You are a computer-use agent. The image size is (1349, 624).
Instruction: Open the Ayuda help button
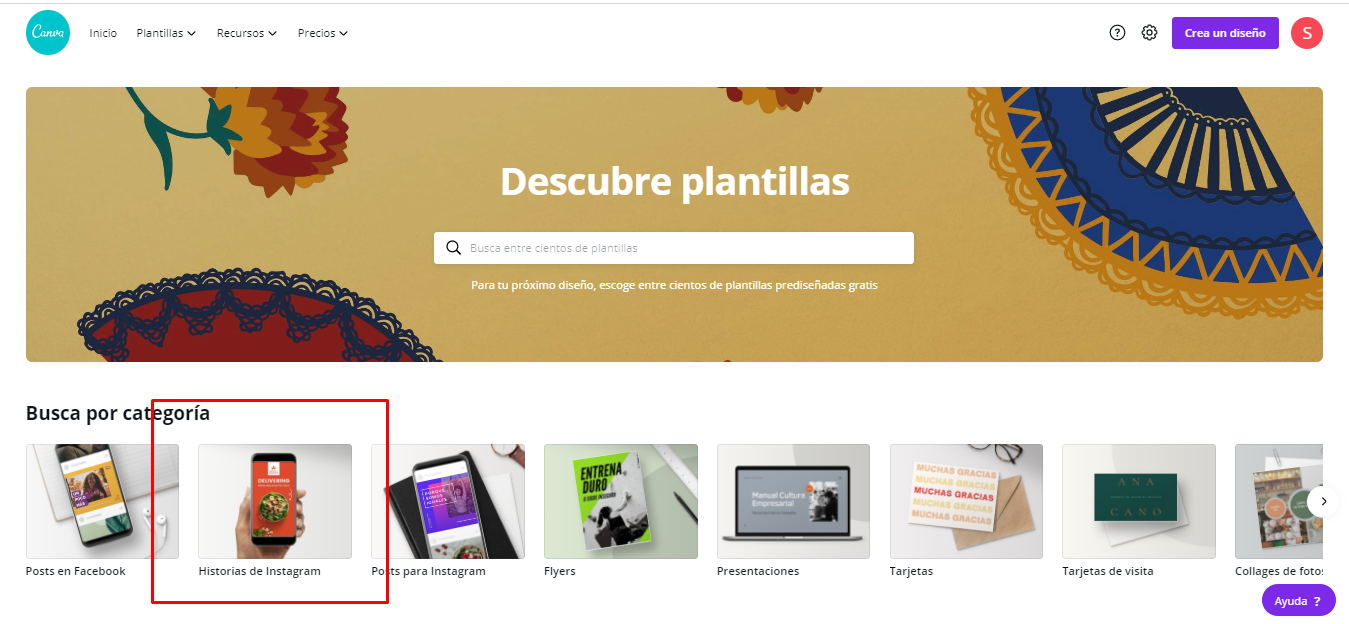1299,601
